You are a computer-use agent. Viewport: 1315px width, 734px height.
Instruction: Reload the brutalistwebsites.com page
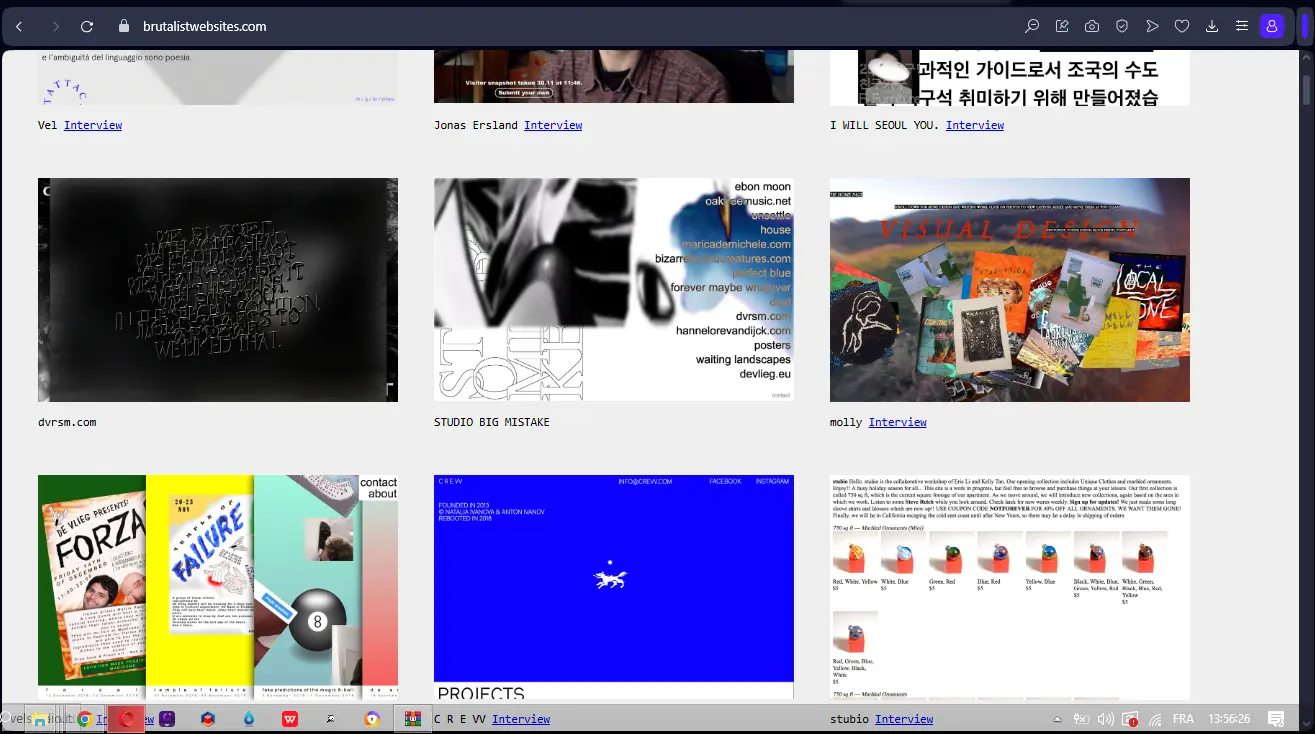tap(87, 26)
